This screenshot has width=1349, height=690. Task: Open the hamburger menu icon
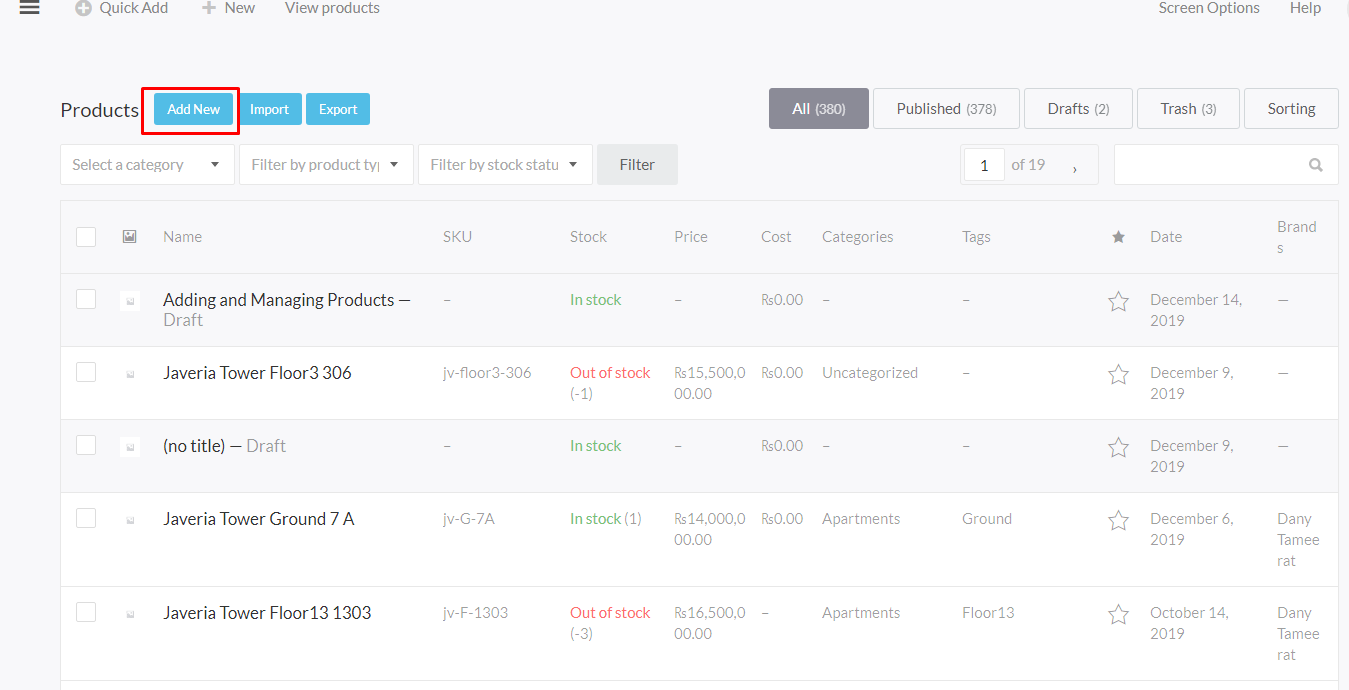click(29, 8)
